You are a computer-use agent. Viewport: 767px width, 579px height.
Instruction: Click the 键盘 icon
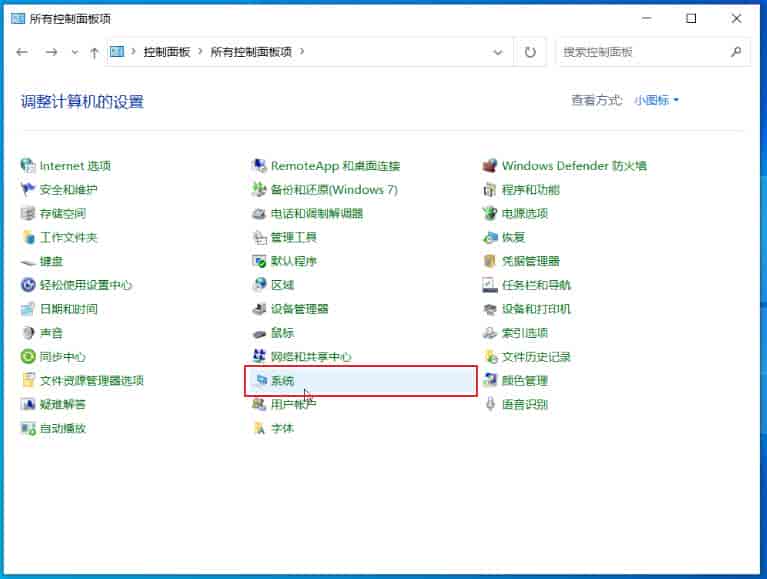28,261
